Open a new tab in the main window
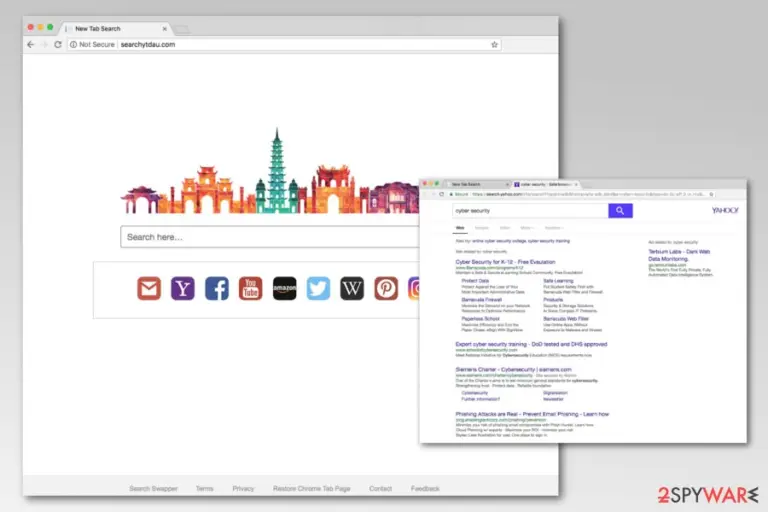 [x=182, y=29]
